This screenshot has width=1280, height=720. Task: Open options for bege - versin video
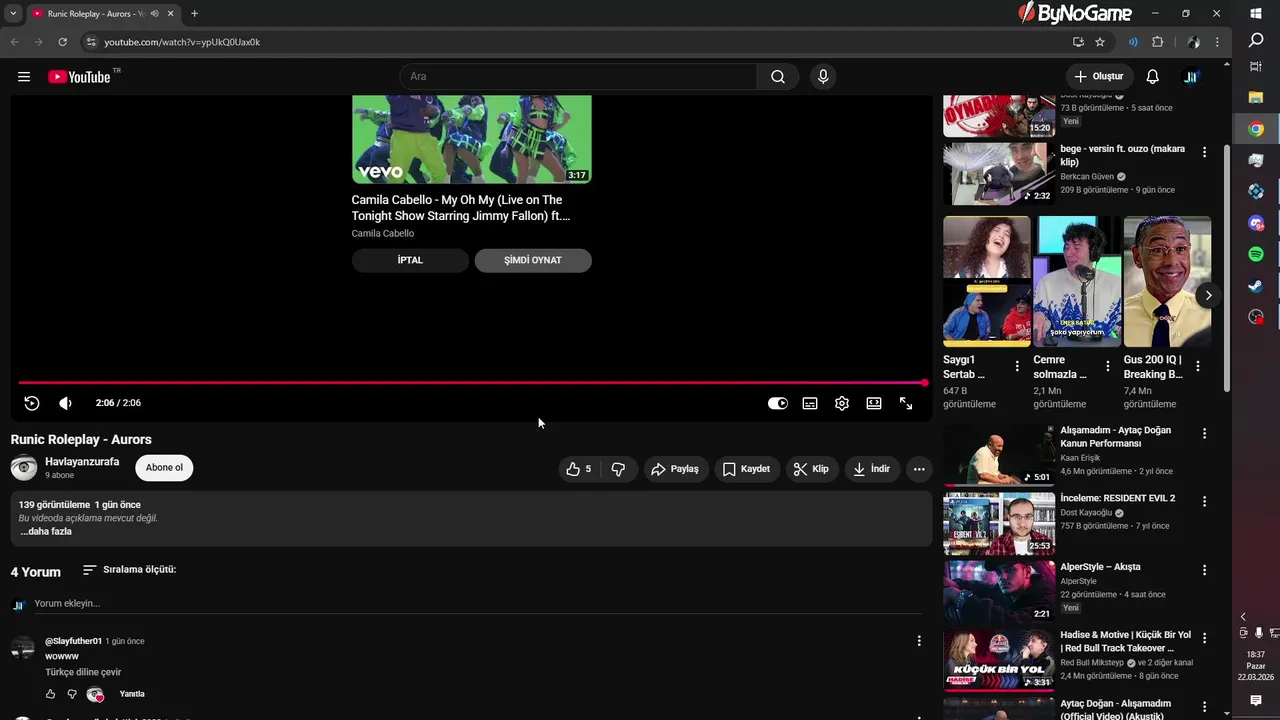[x=1204, y=152]
